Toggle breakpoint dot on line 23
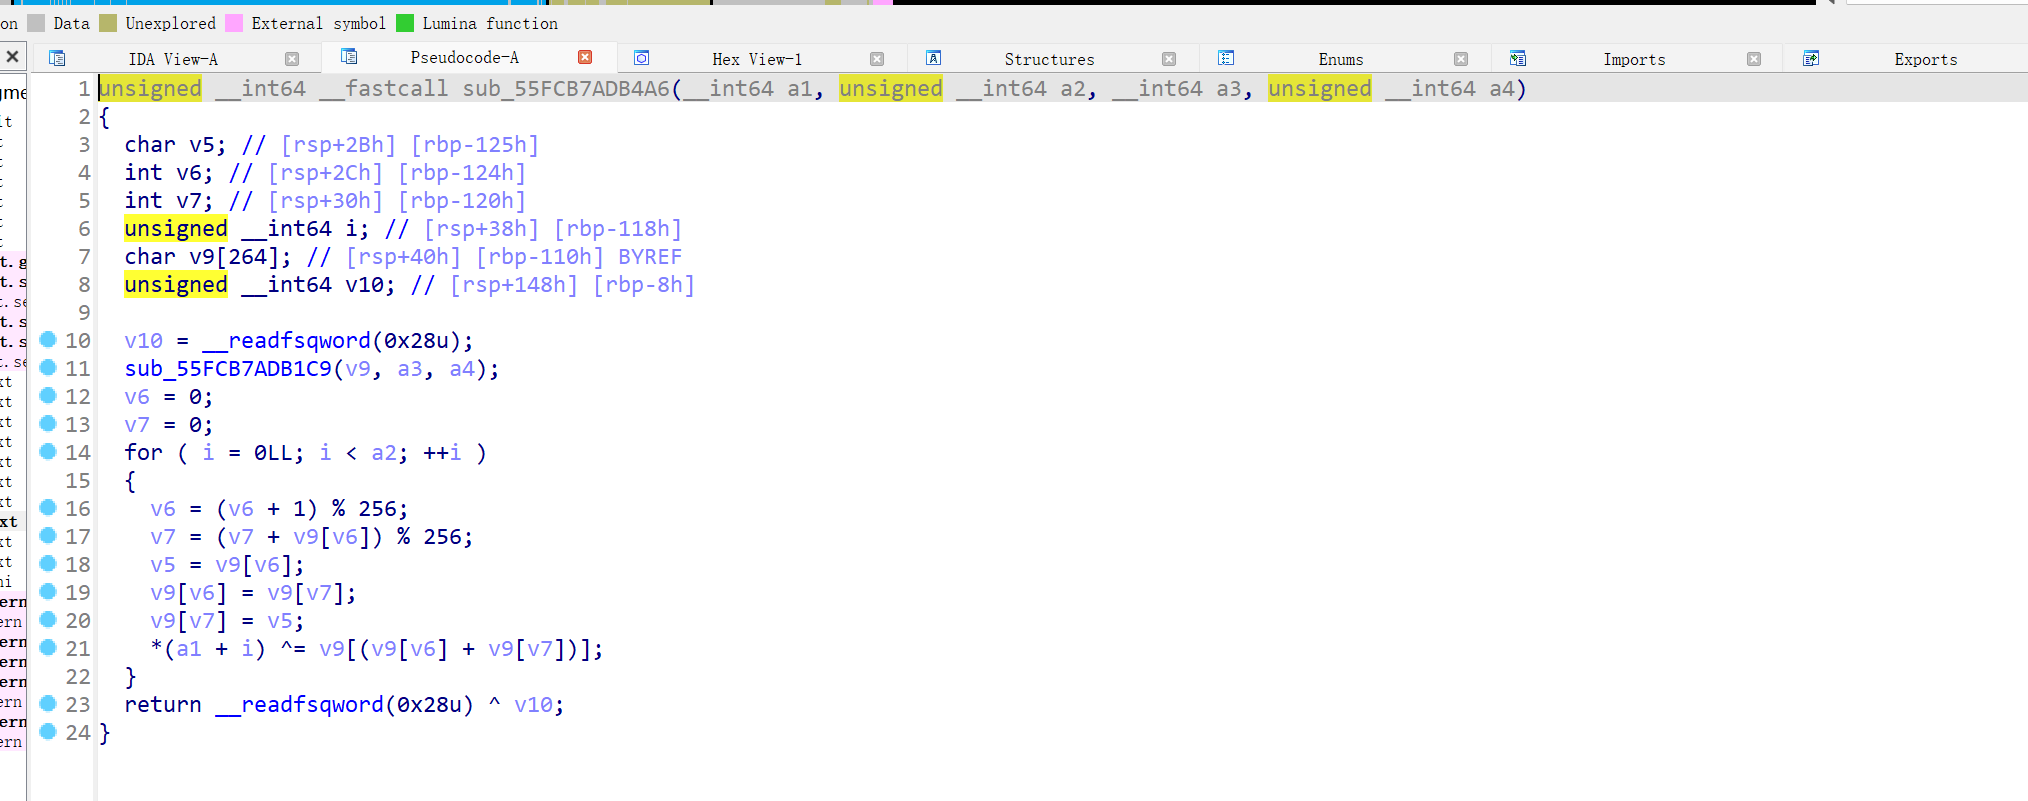Viewport: 2028px width, 801px height. 47,704
